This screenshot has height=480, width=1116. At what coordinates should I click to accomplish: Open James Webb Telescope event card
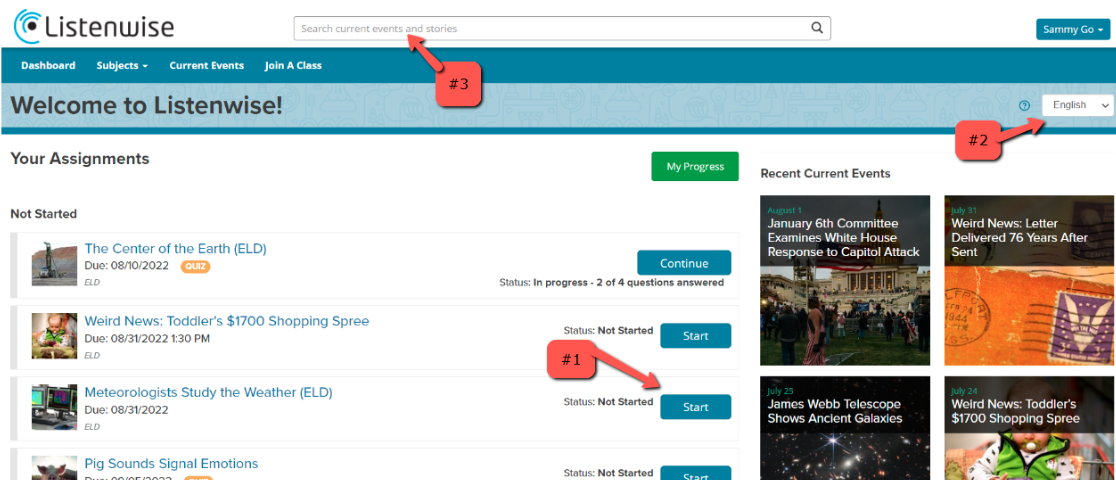click(x=845, y=428)
